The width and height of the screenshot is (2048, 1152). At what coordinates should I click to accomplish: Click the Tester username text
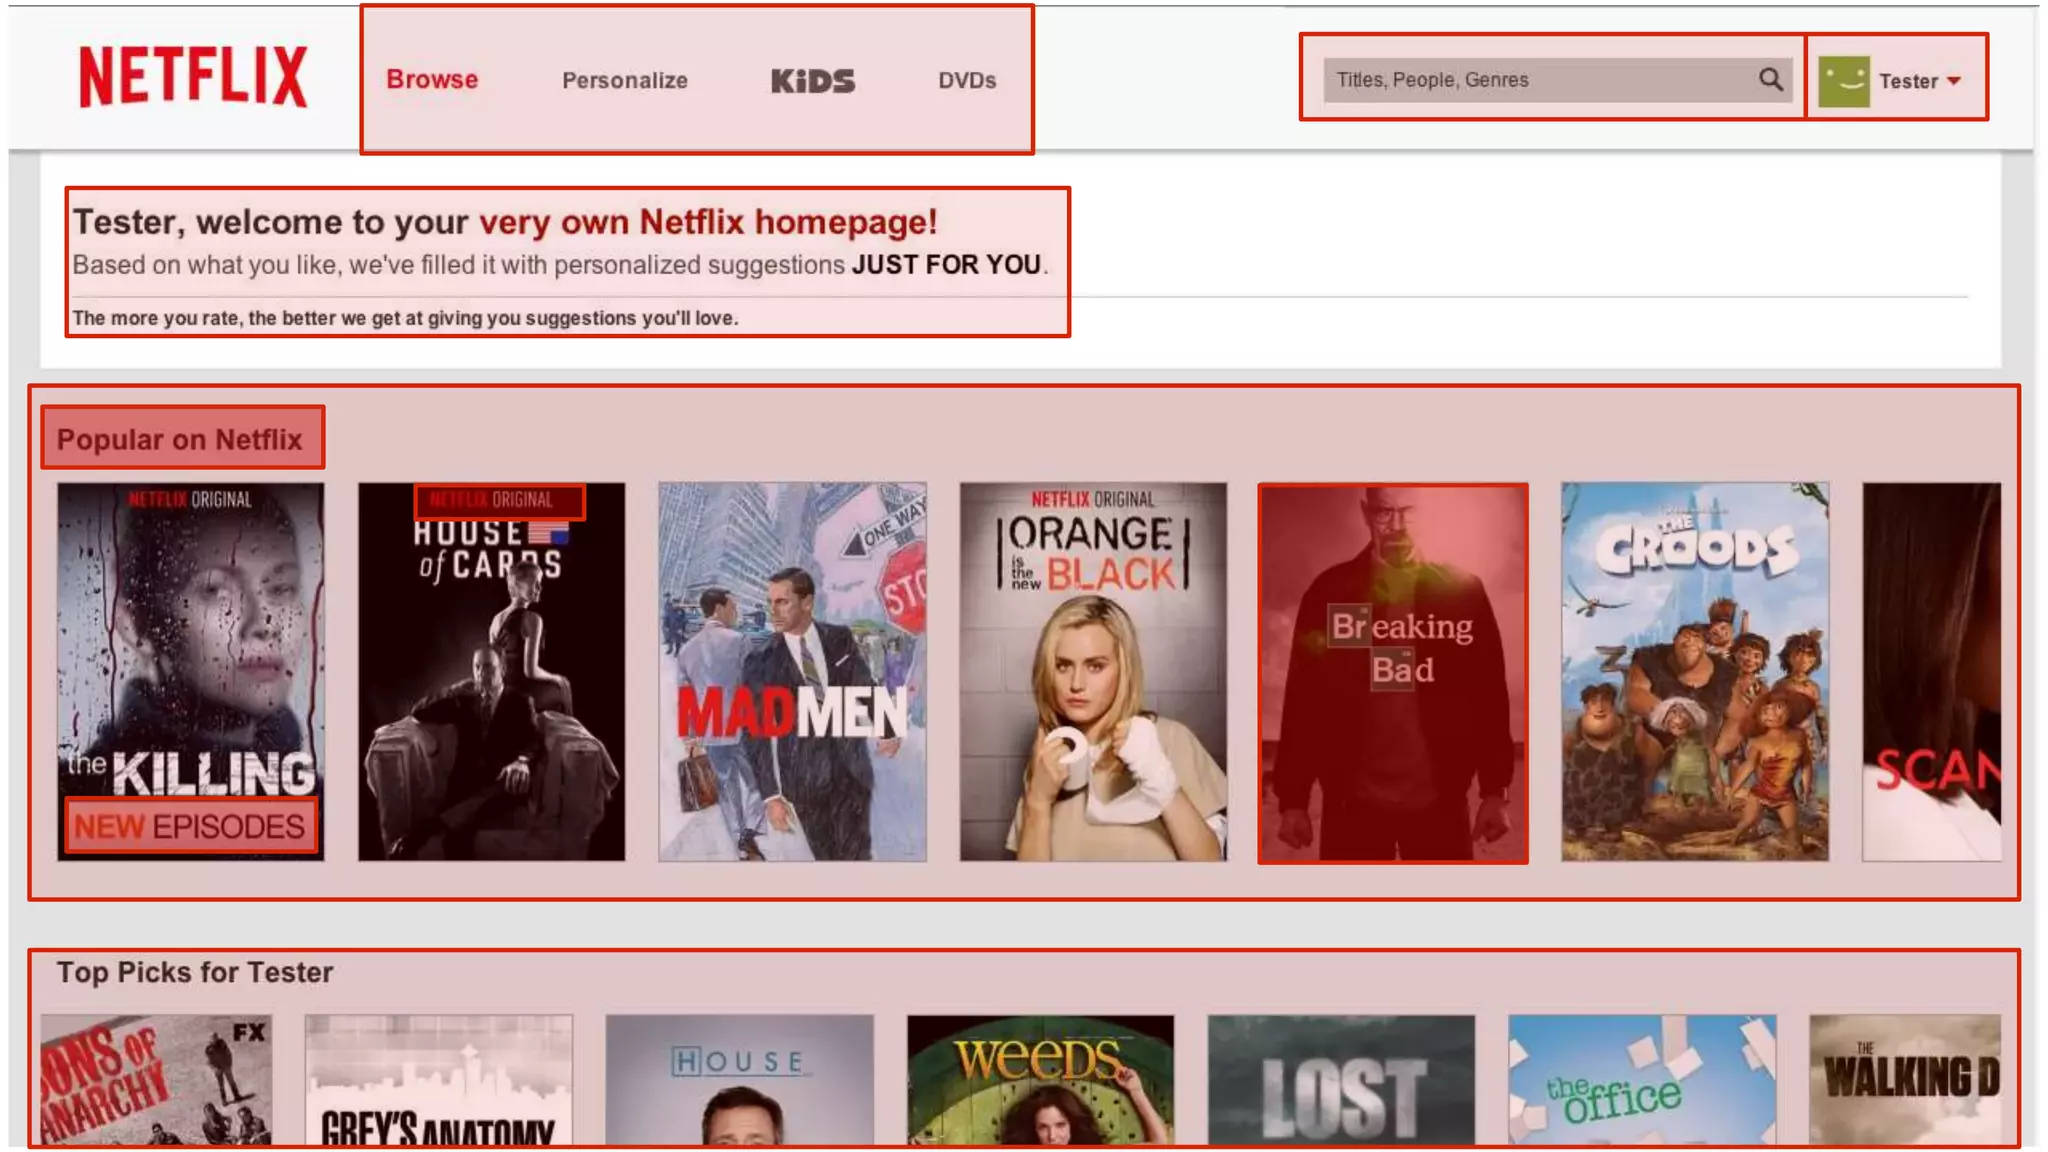[x=1908, y=81]
